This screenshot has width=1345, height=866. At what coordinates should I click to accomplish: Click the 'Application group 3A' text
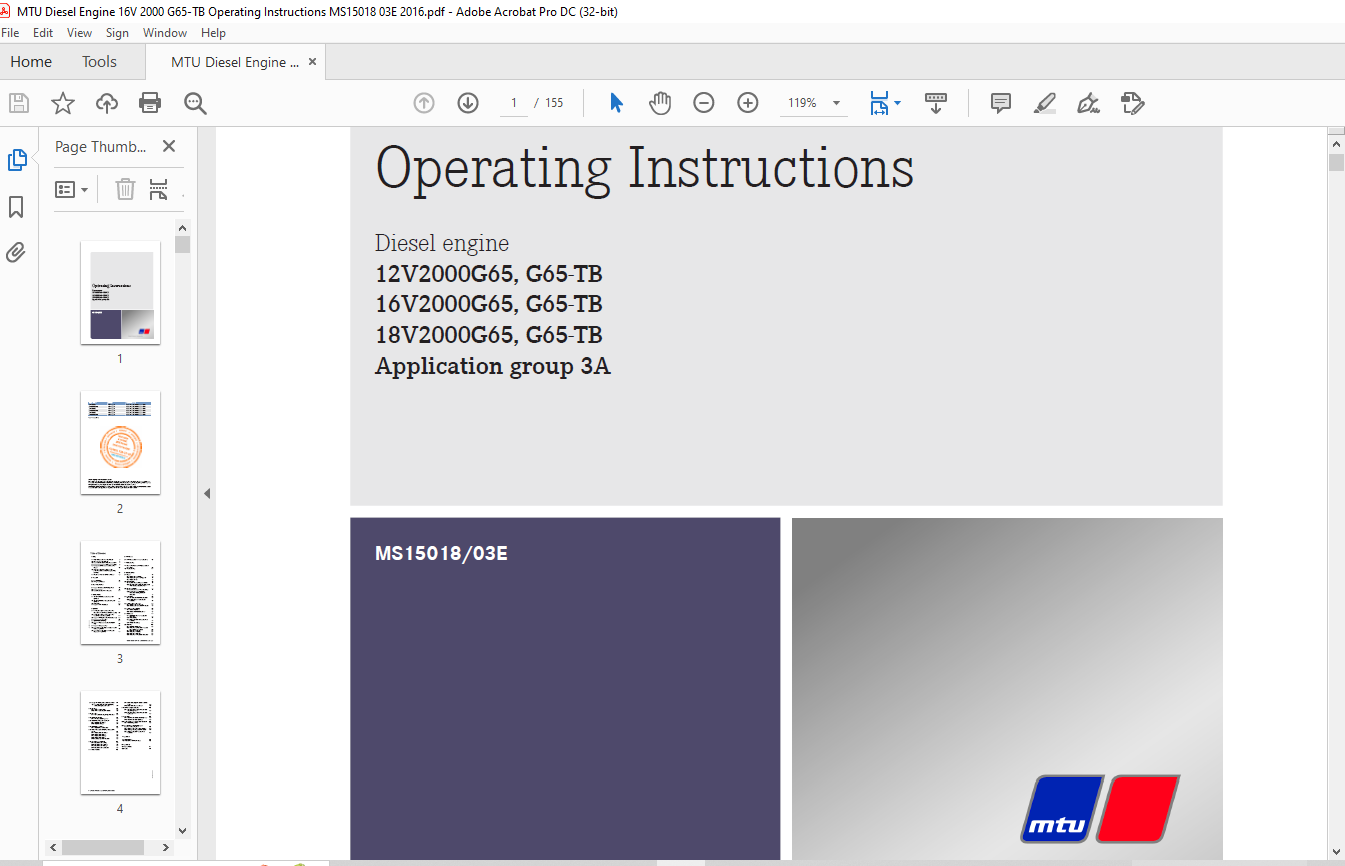click(493, 366)
